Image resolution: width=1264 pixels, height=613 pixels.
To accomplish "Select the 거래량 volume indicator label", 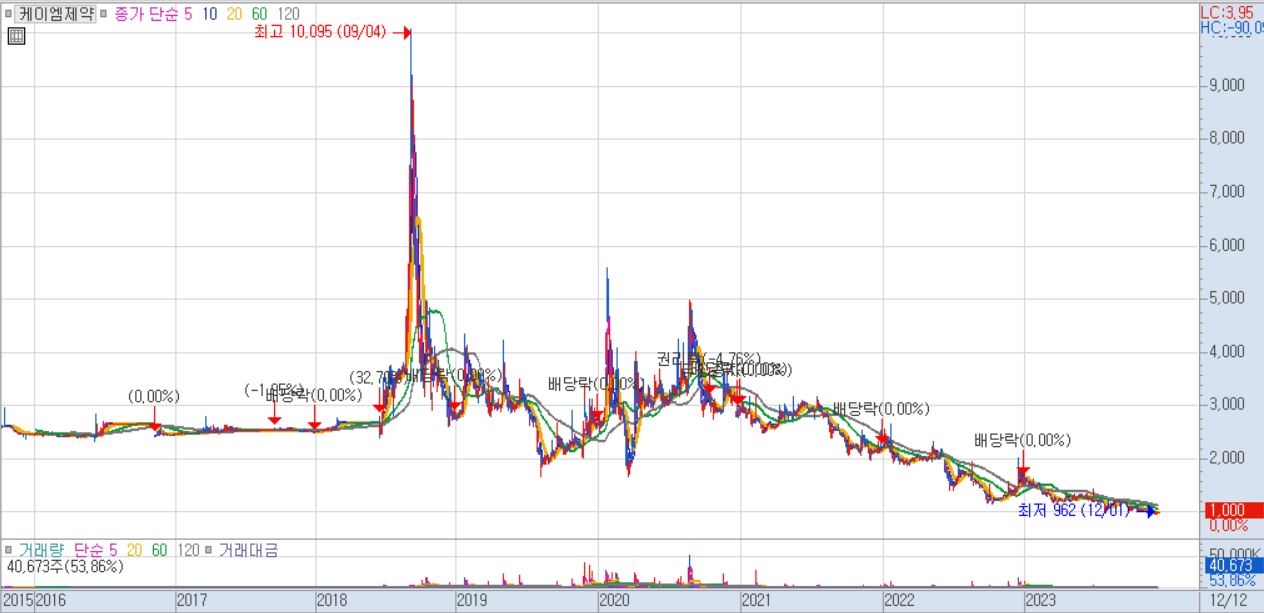I will click(40, 549).
